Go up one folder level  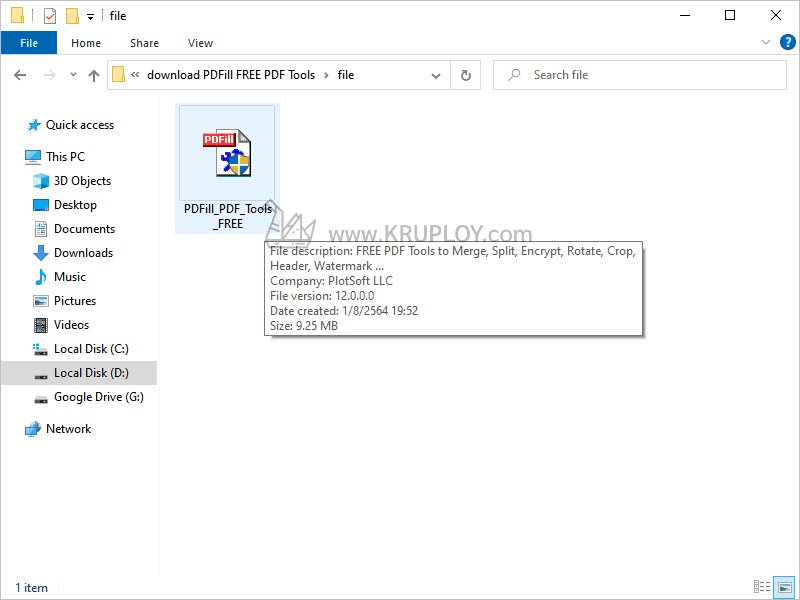point(93,76)
